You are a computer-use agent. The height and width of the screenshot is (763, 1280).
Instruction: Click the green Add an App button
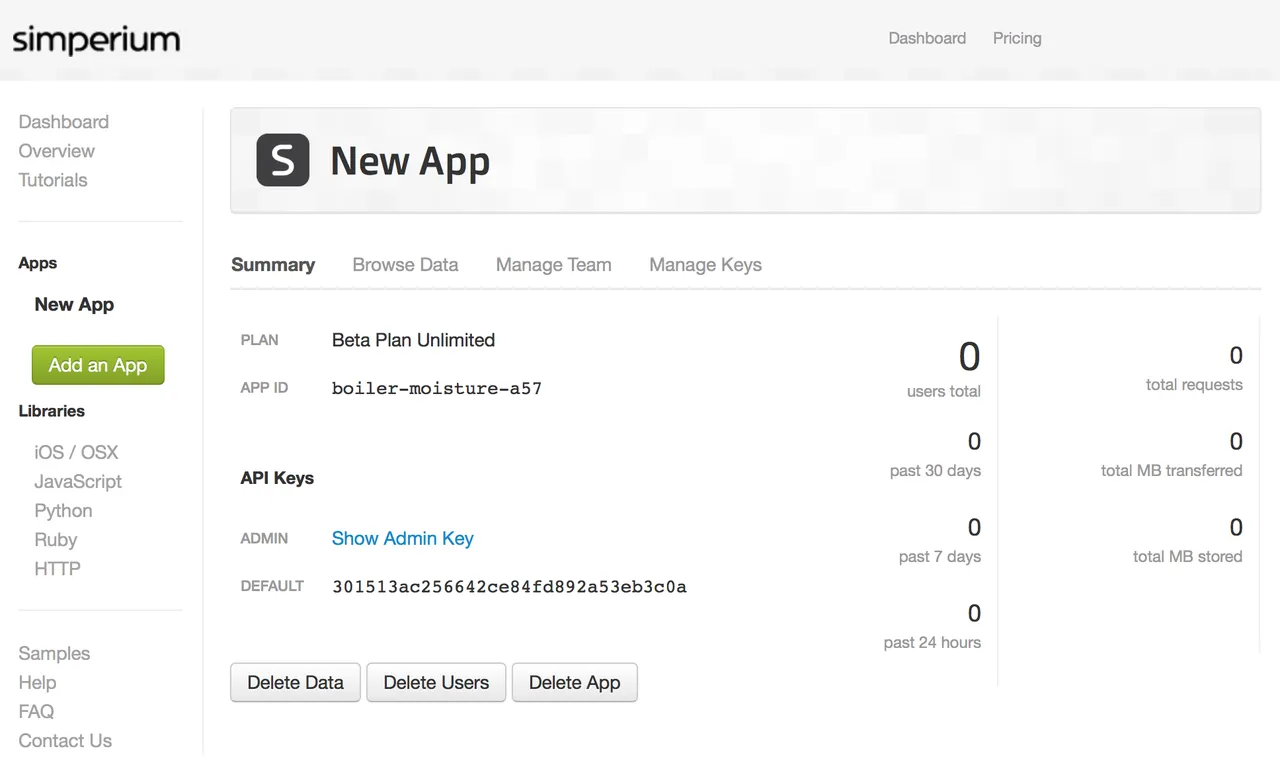point(98,365)
